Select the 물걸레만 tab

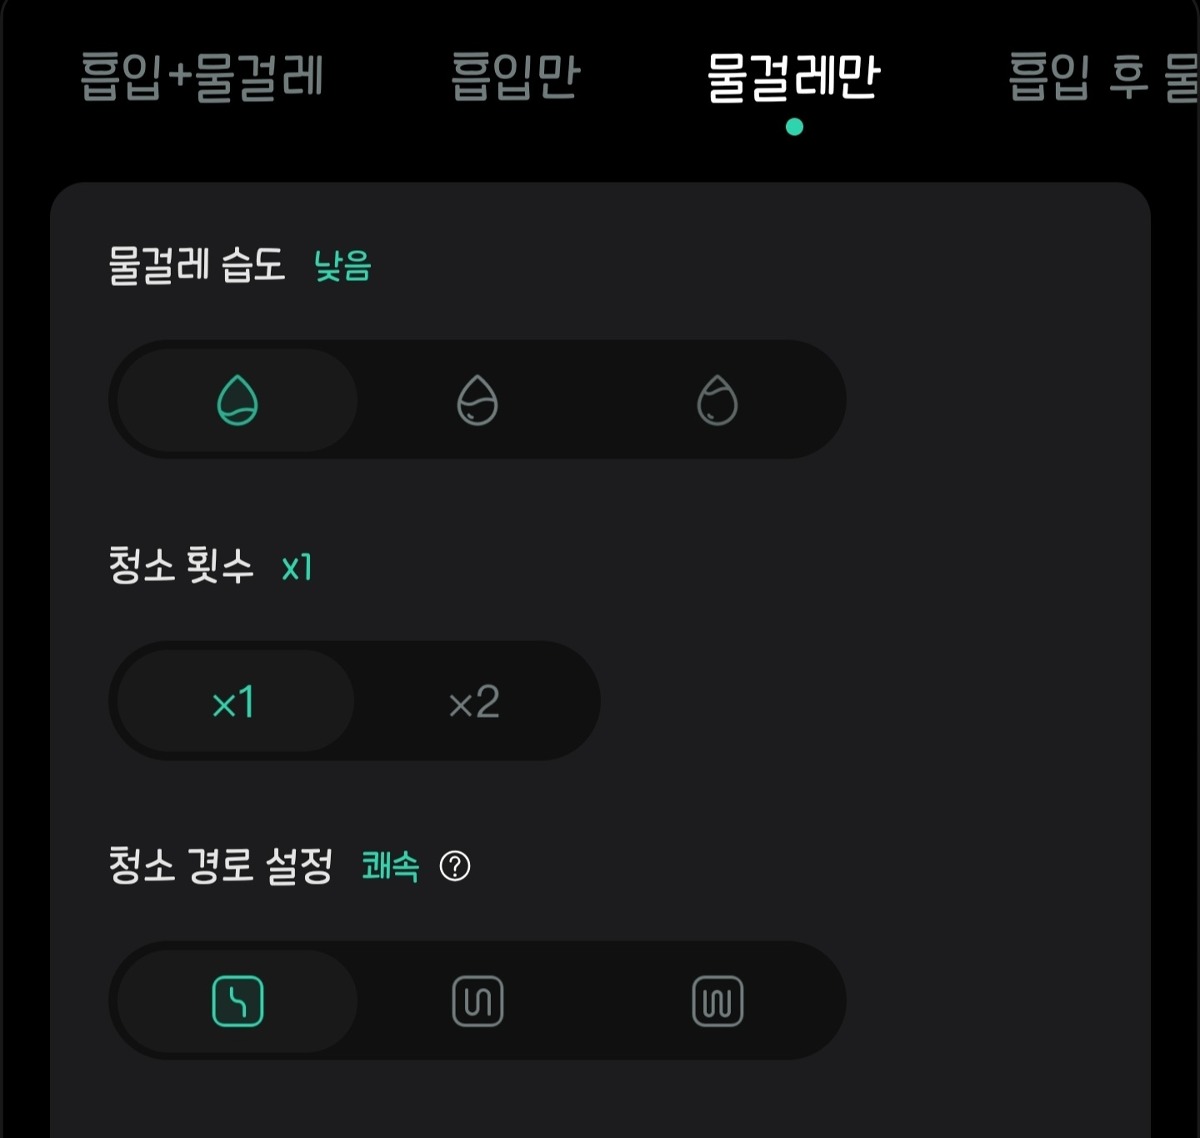(x=794, y=77)
